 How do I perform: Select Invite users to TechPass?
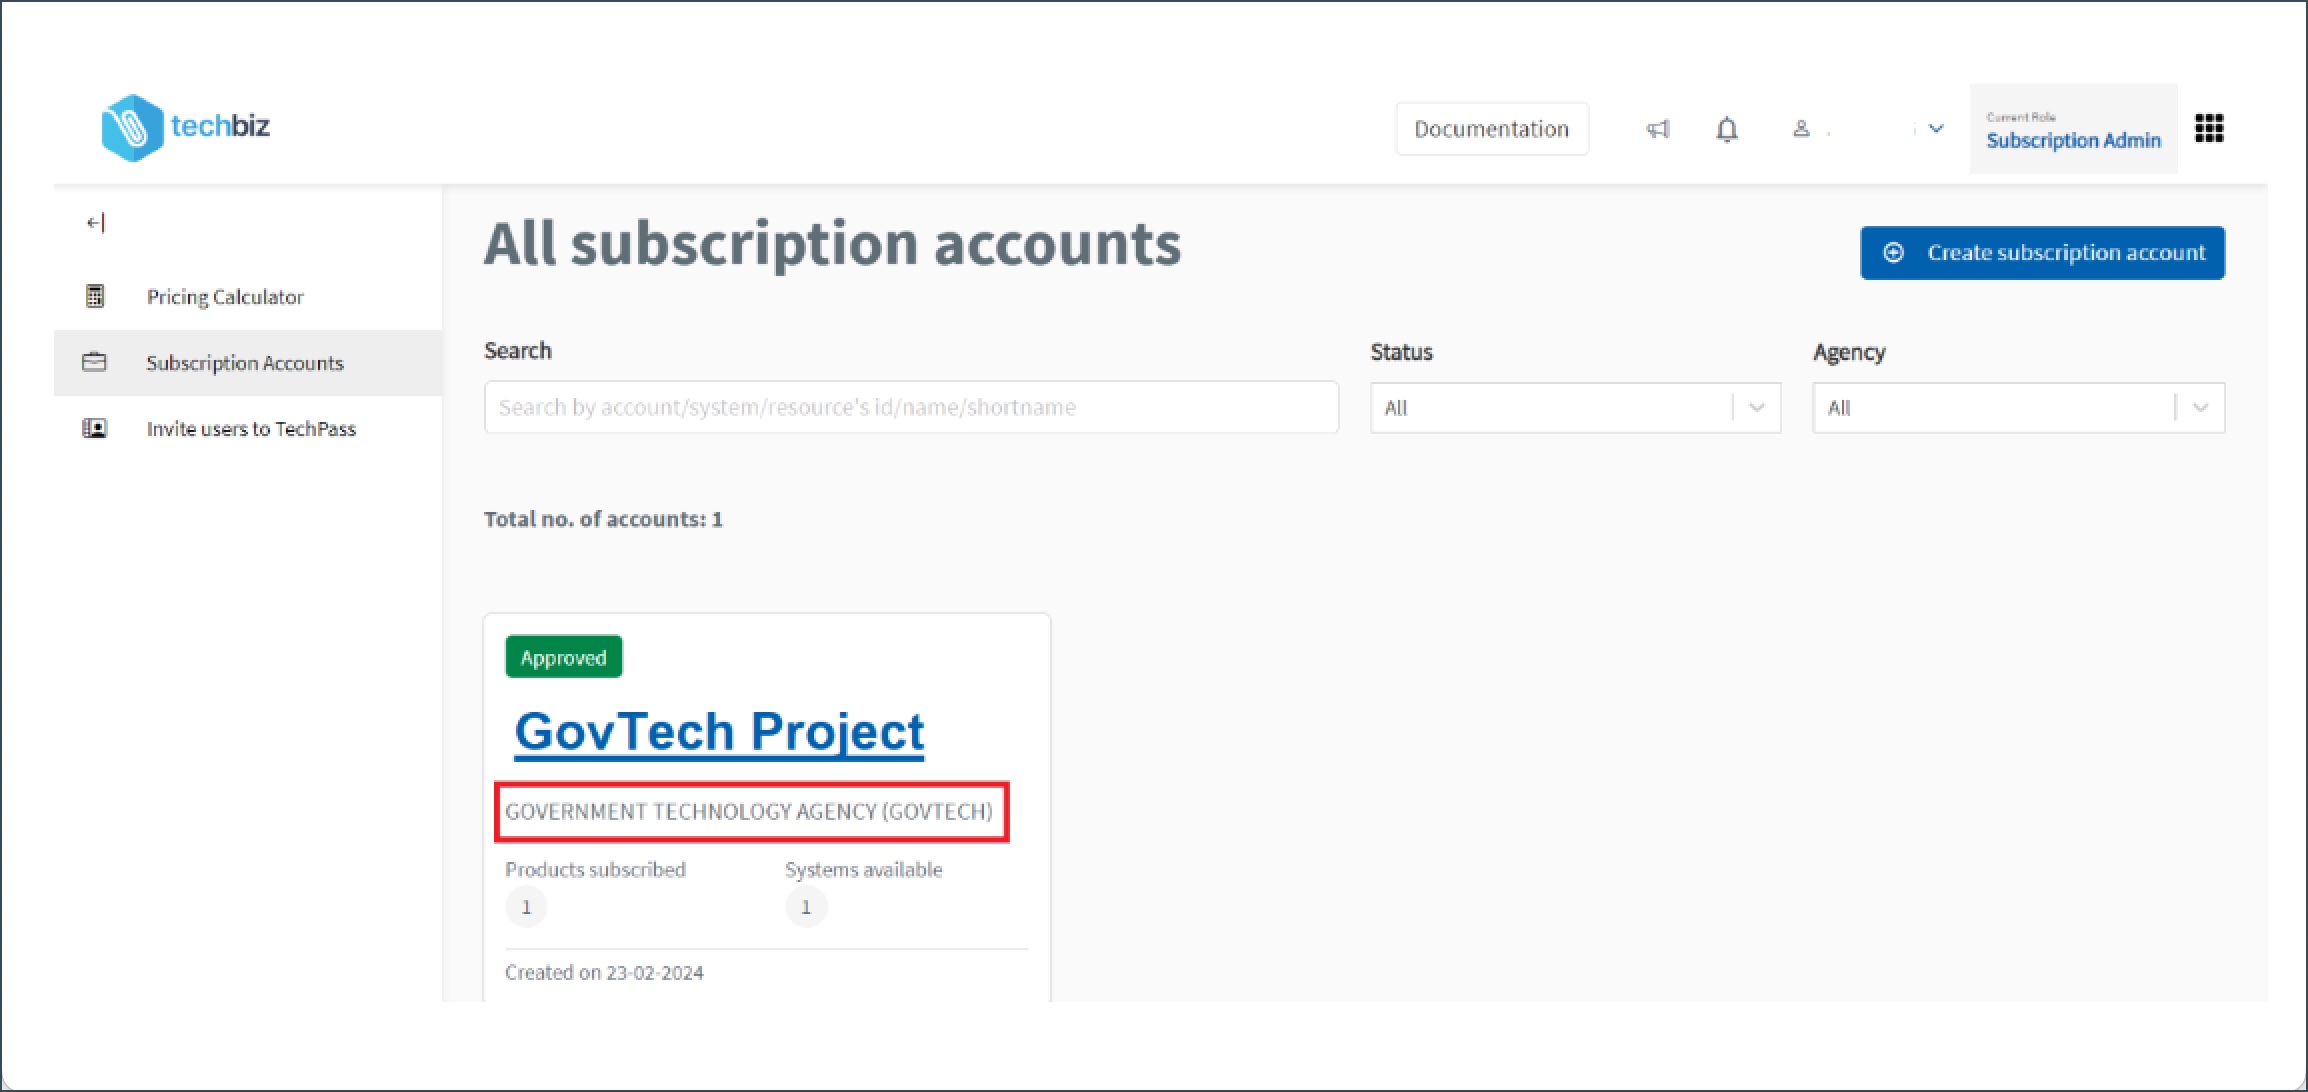251,428
